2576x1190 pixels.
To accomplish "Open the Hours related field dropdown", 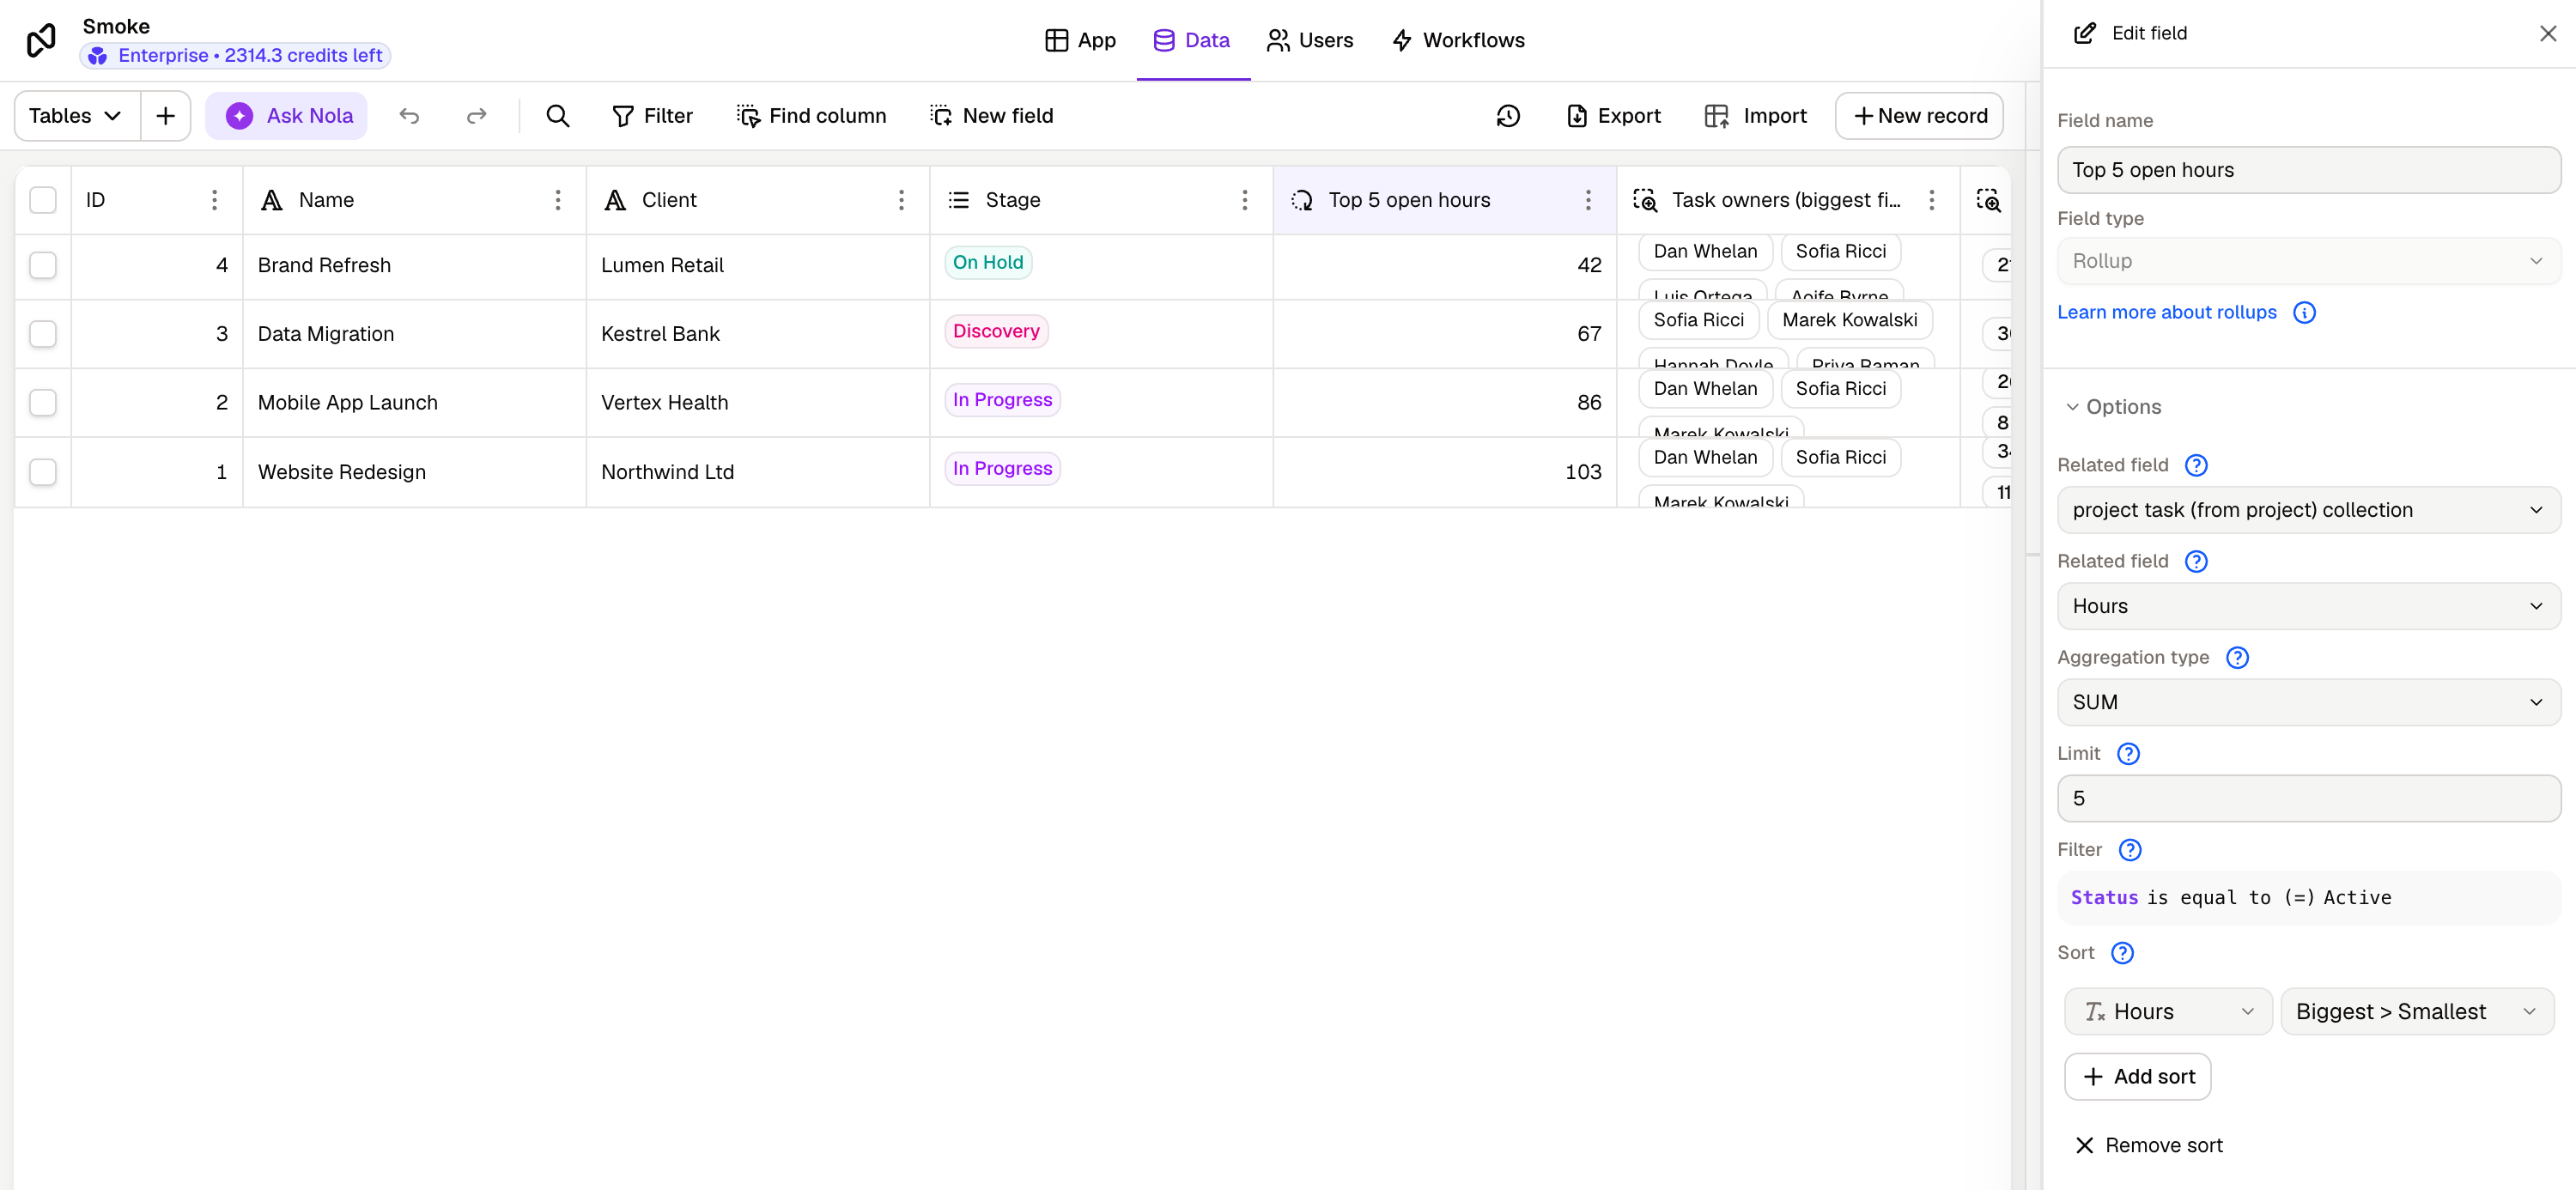I will (2308, 606).
